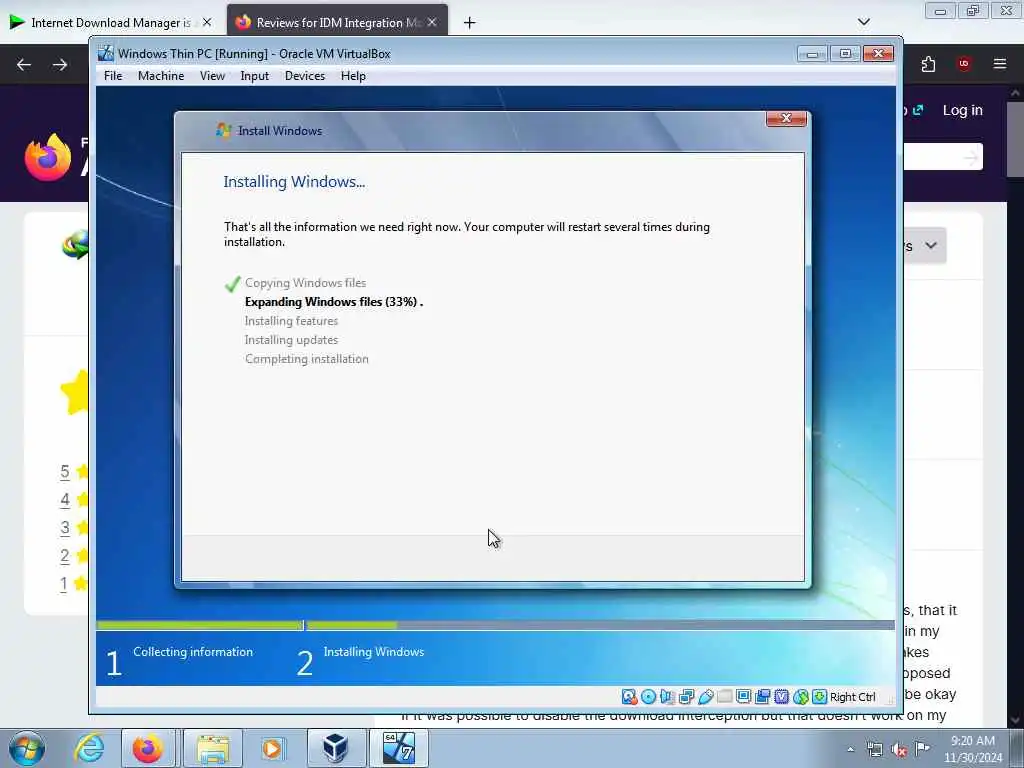The height and width of the screenshot is (768, 1024).
Task: Click the shared folders icon in VirtualBox status bar
Action: pos(724,697)
